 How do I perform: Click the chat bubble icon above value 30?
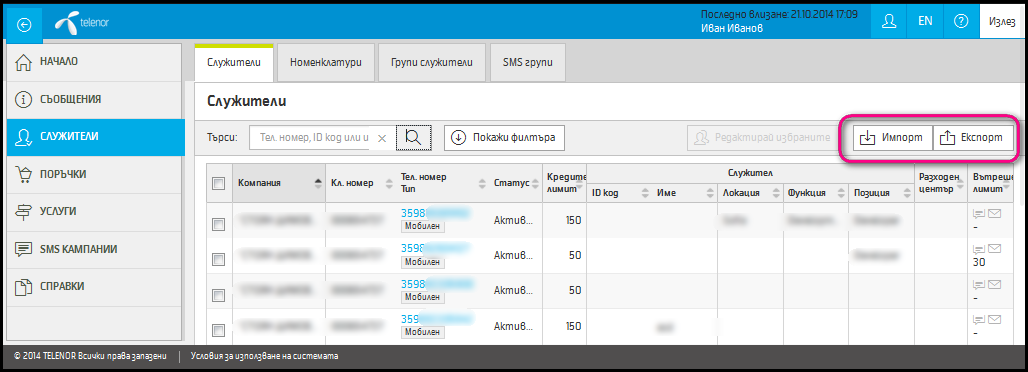click(x=979, y=249)
